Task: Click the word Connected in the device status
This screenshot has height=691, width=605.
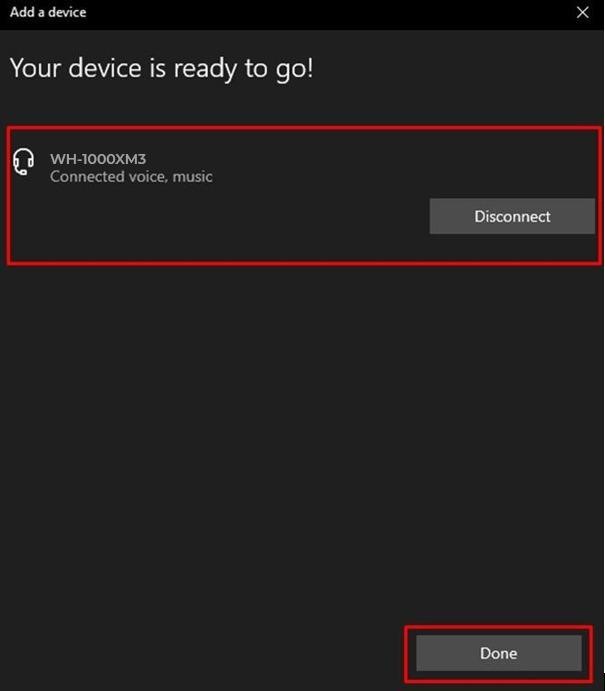Action: click(x=87, y=177)
